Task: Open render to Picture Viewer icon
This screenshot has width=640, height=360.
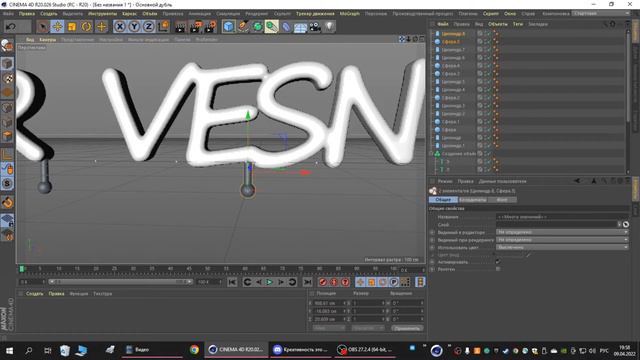Action: pyautogui.click(x=196, y=27)
